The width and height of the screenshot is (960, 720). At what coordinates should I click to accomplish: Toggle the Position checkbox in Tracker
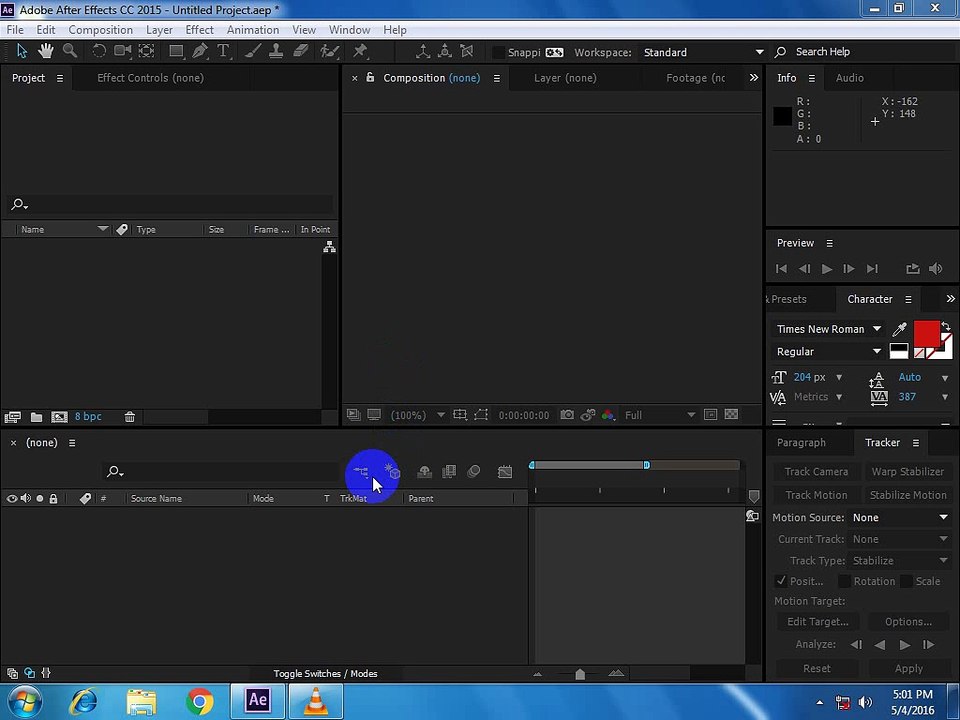pyautogui.click(x=781, y=580)
